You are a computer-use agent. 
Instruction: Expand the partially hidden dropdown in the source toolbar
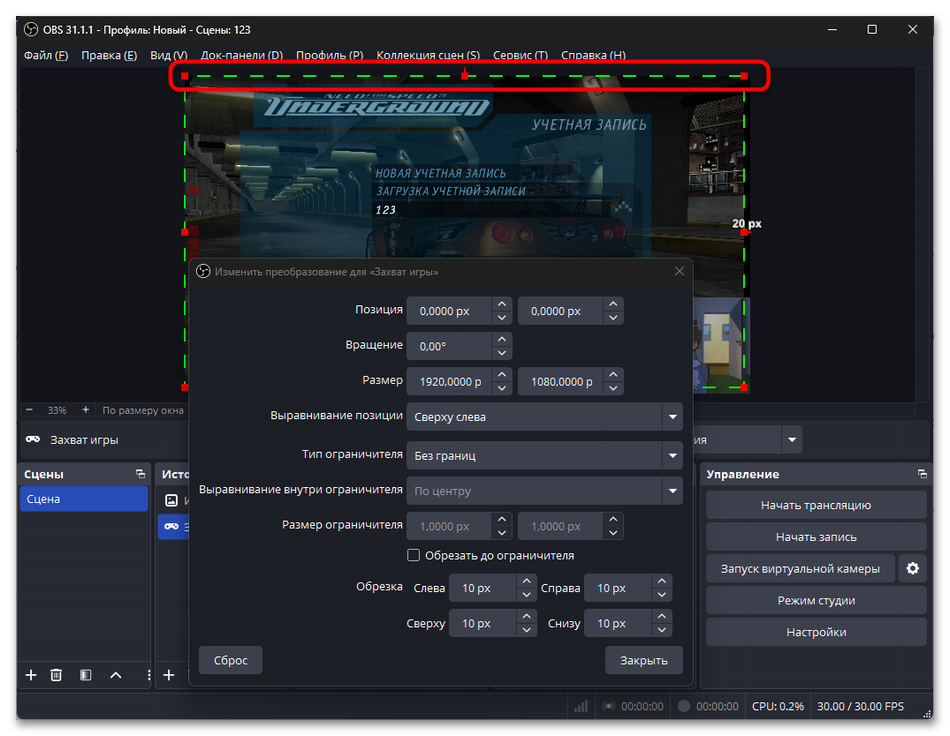(x=791, y=440)
